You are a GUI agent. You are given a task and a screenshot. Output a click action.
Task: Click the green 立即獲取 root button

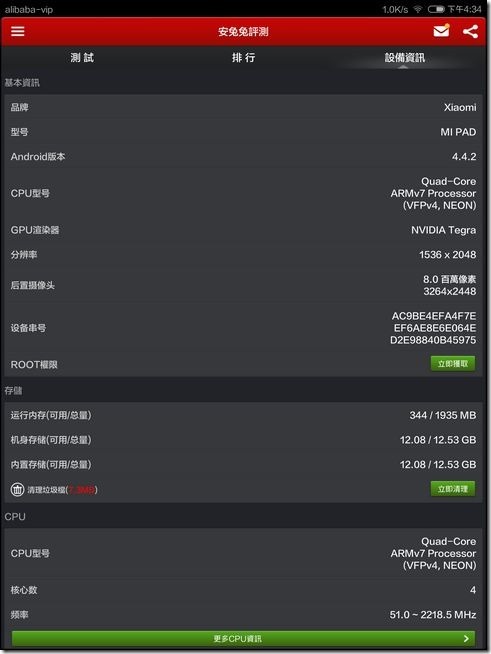pyautogui.click(x=453, y=364)
